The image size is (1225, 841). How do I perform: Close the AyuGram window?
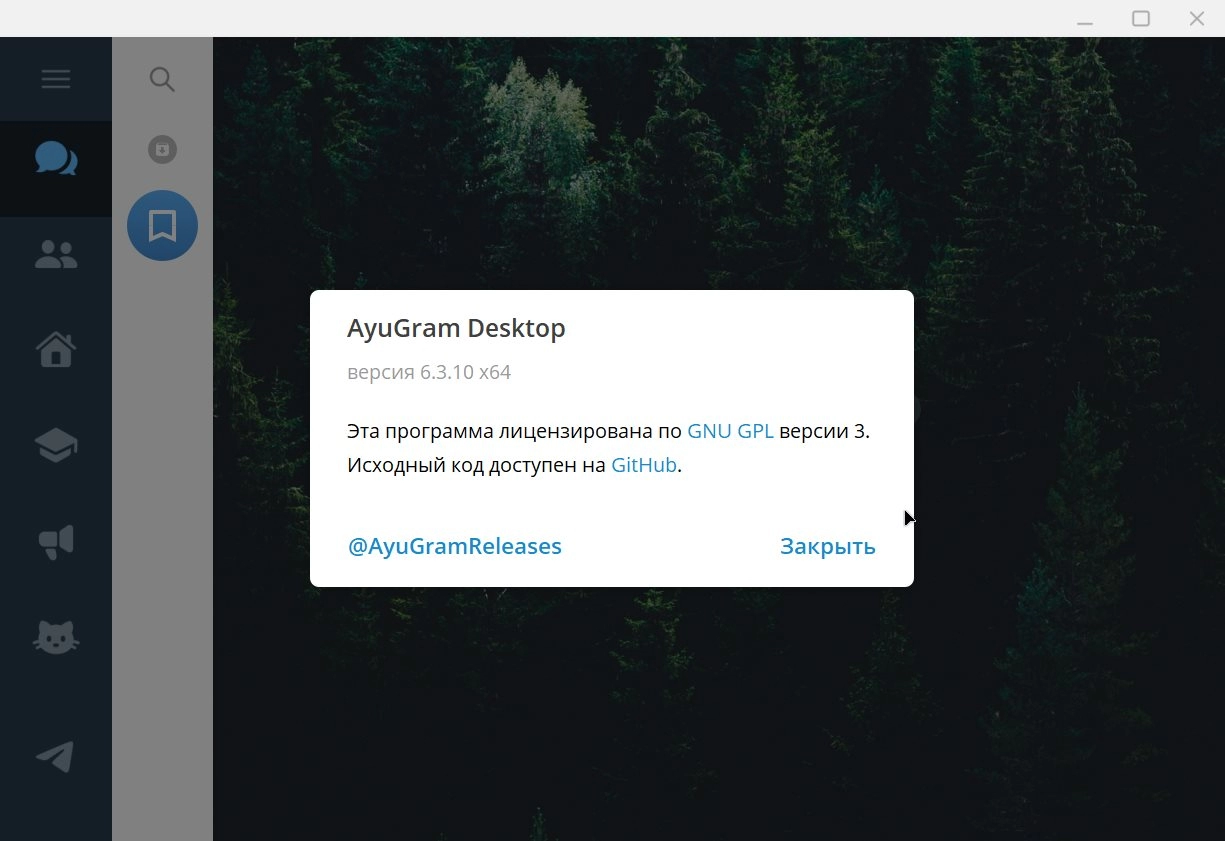pos(1196,19)
